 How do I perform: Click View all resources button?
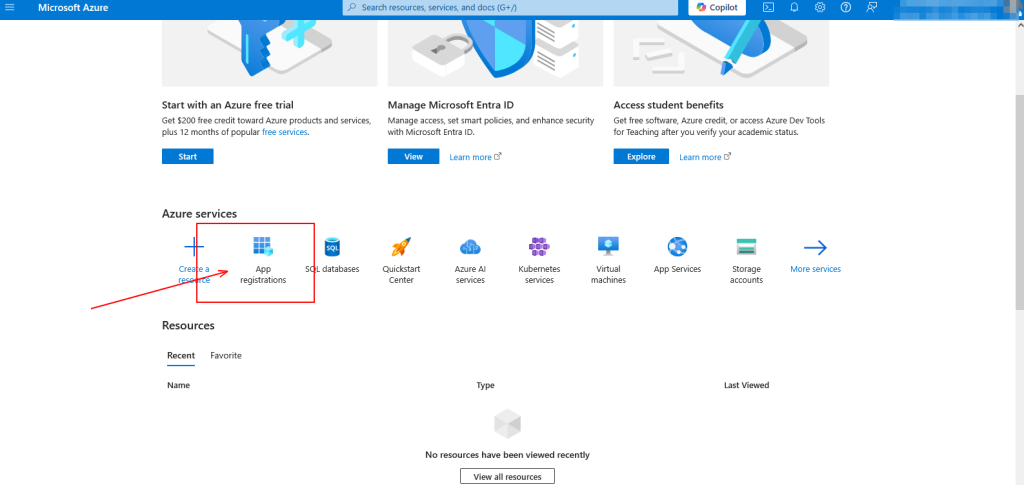tap(507, 477)
